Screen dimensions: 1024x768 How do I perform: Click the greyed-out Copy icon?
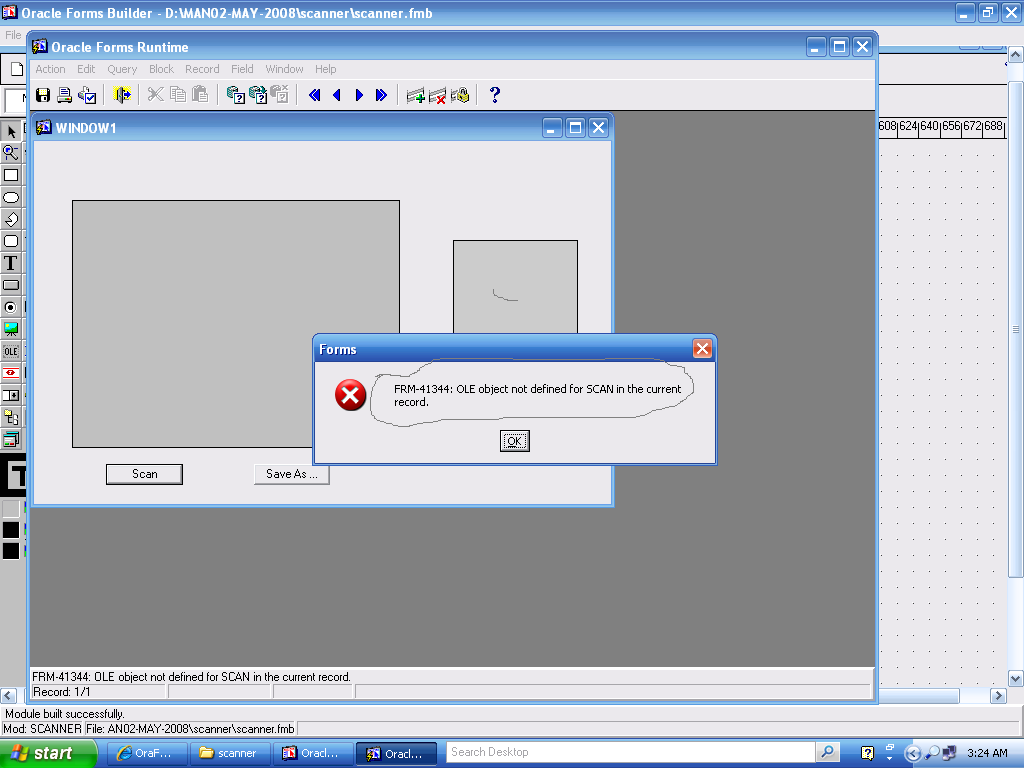pos(178,95)
